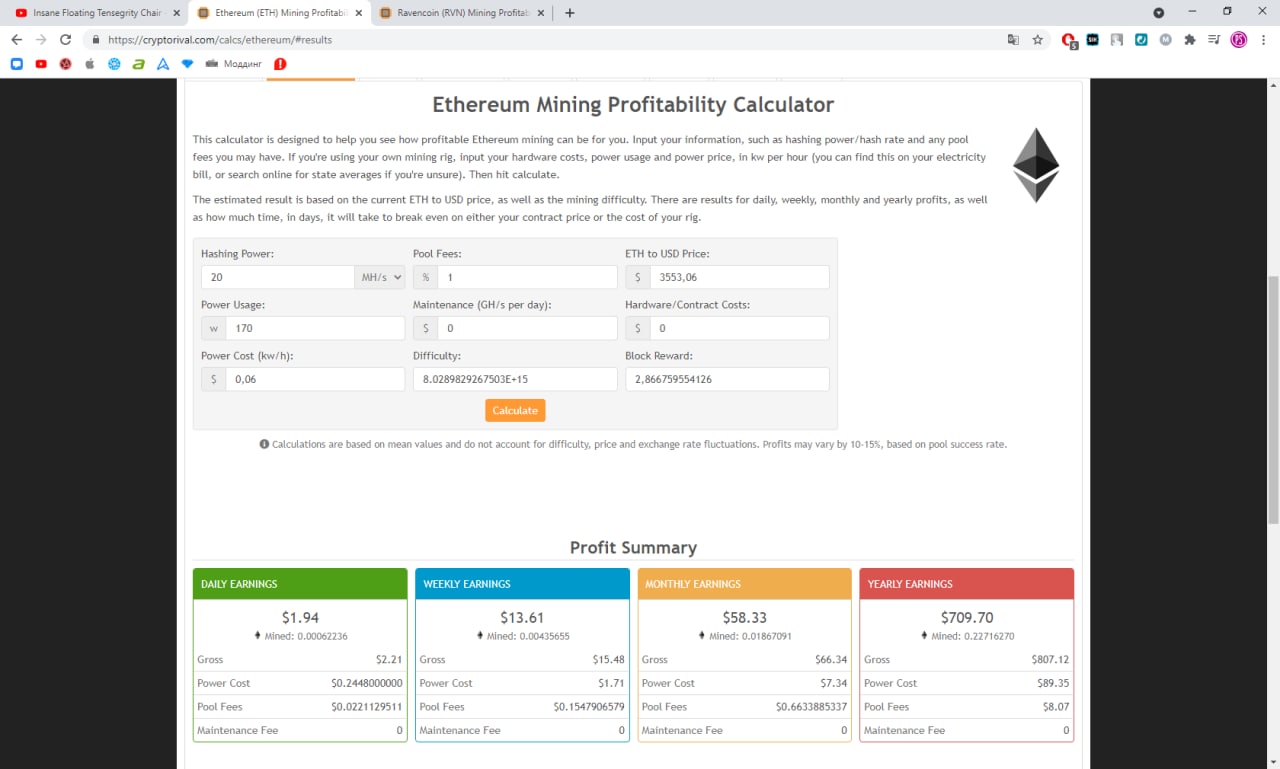Click the monthly Pool Fees $0.6633885337 value

coord(811,707)
